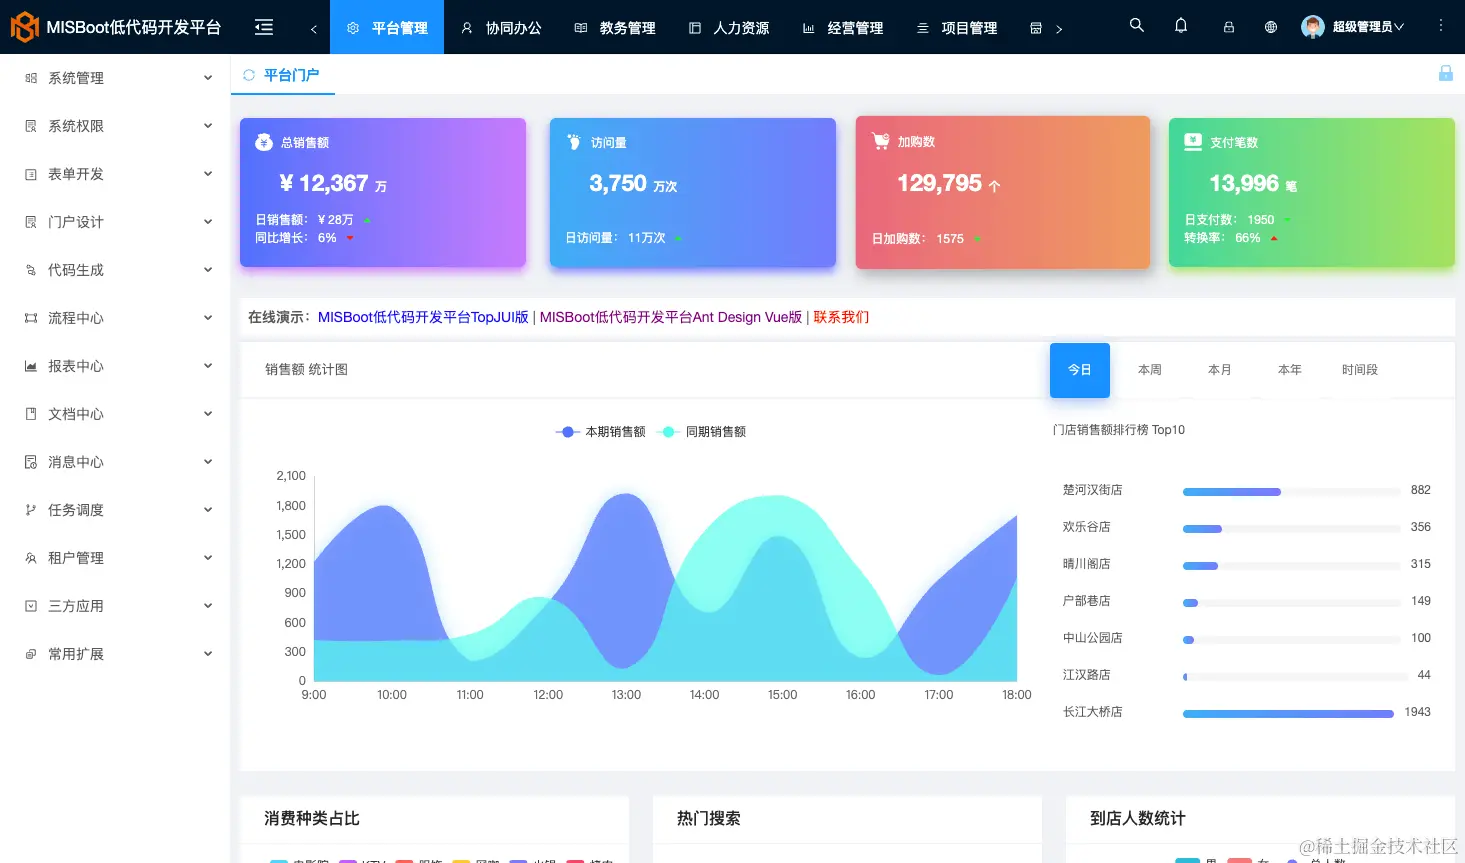Viewport: 1465px width, 863px height.
Task: Open the notifications bell
Action: [x=1181, y=25]
